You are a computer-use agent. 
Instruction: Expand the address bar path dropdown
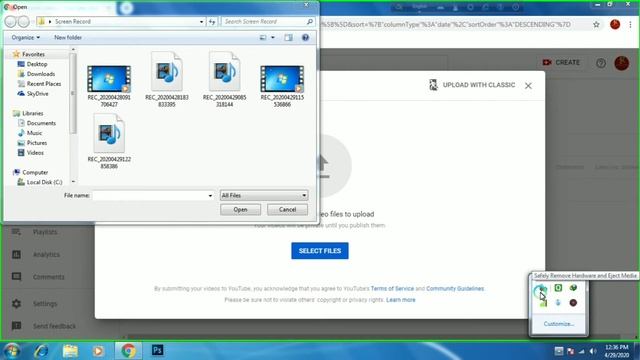point(201,22)
